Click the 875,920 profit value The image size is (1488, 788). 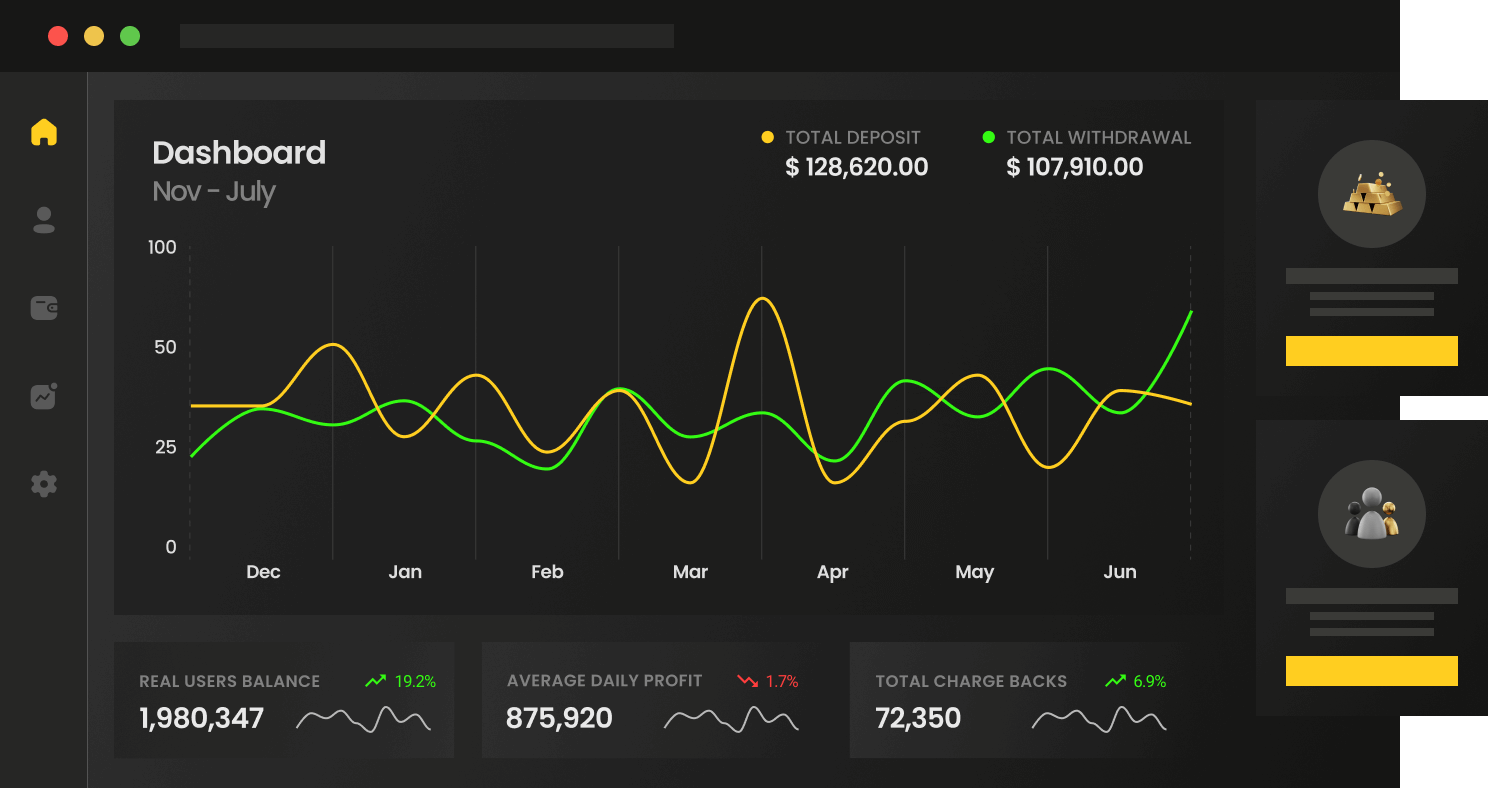tap(559, 718)
